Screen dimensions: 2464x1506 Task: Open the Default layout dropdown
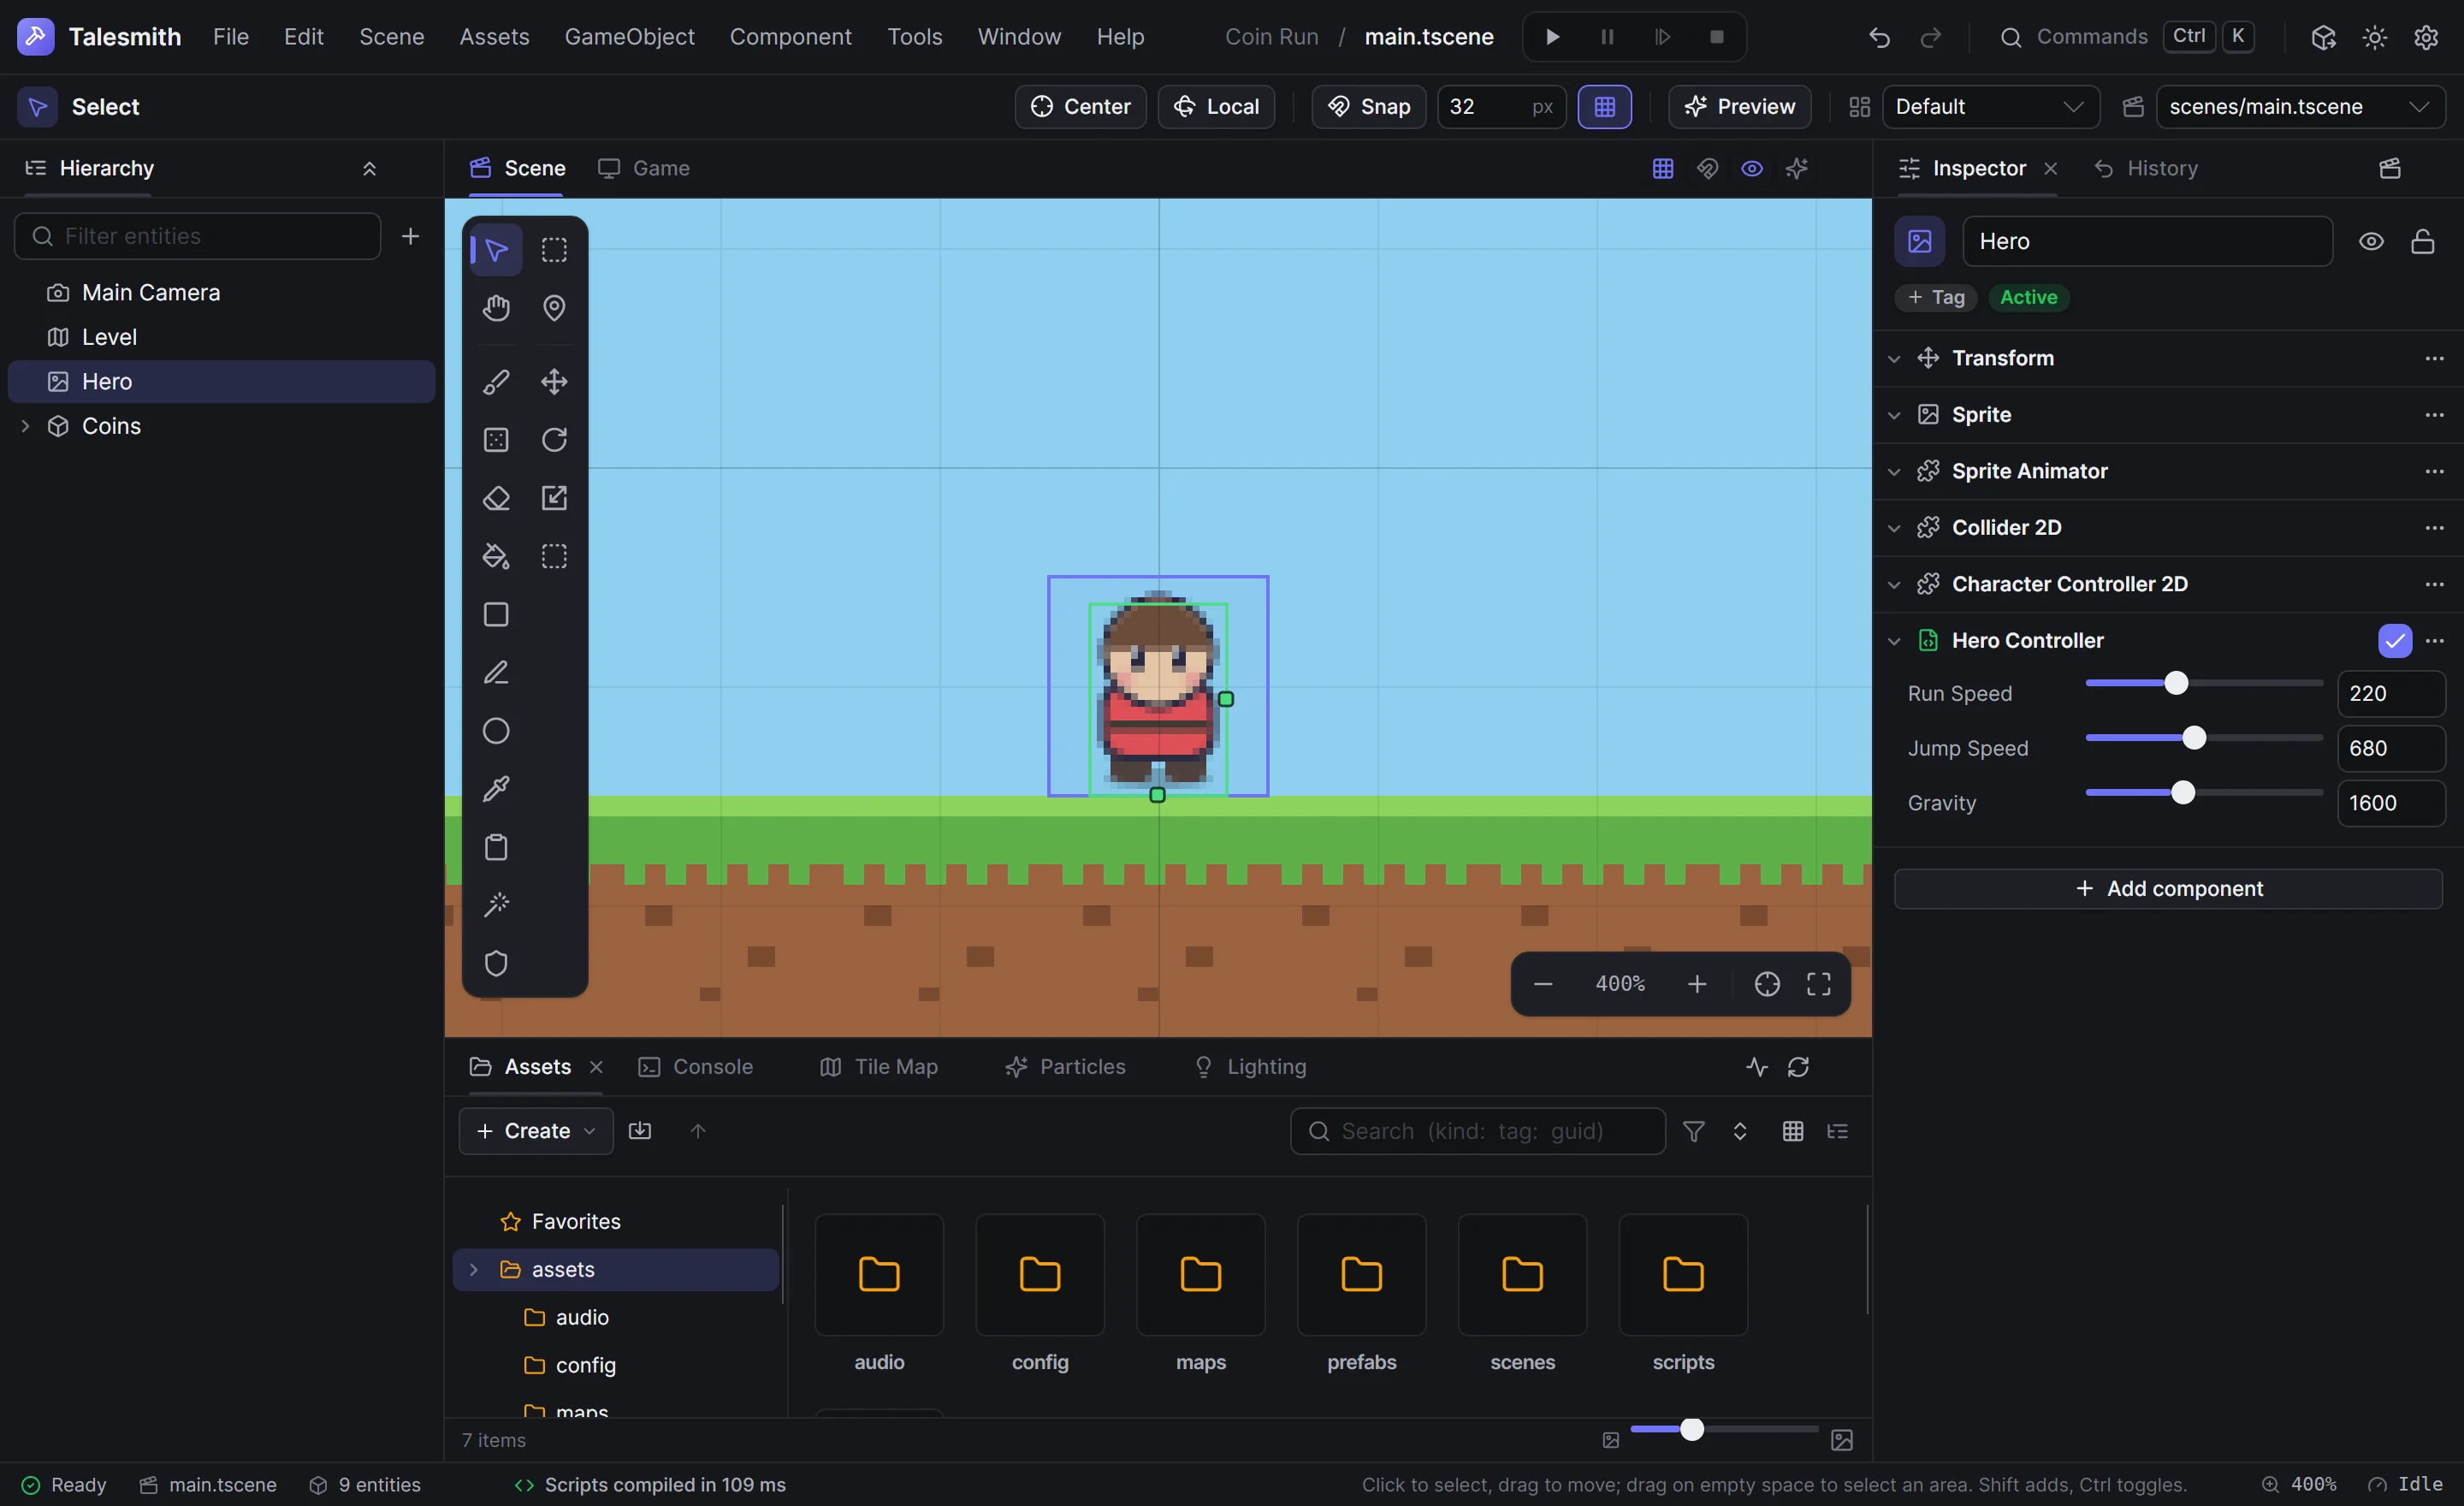tap(1990, 107)
